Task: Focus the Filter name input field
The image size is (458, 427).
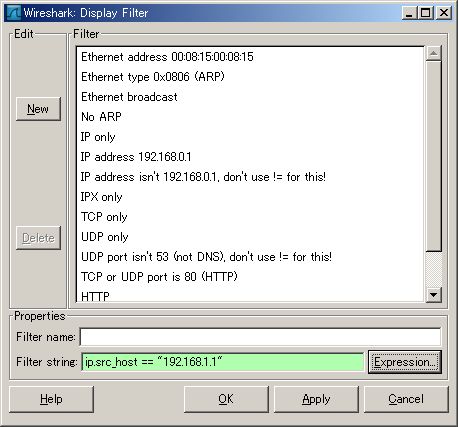Action: pos(260,337)
